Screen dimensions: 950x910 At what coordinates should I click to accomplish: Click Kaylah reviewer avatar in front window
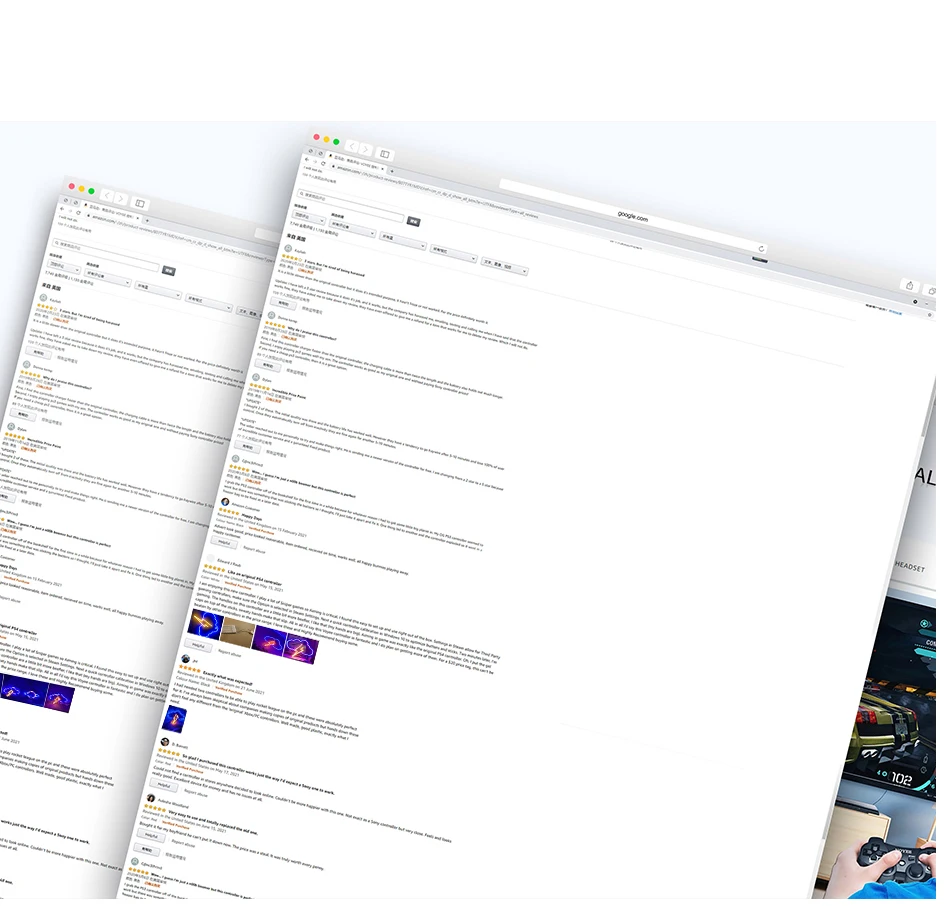pos(288,248)
